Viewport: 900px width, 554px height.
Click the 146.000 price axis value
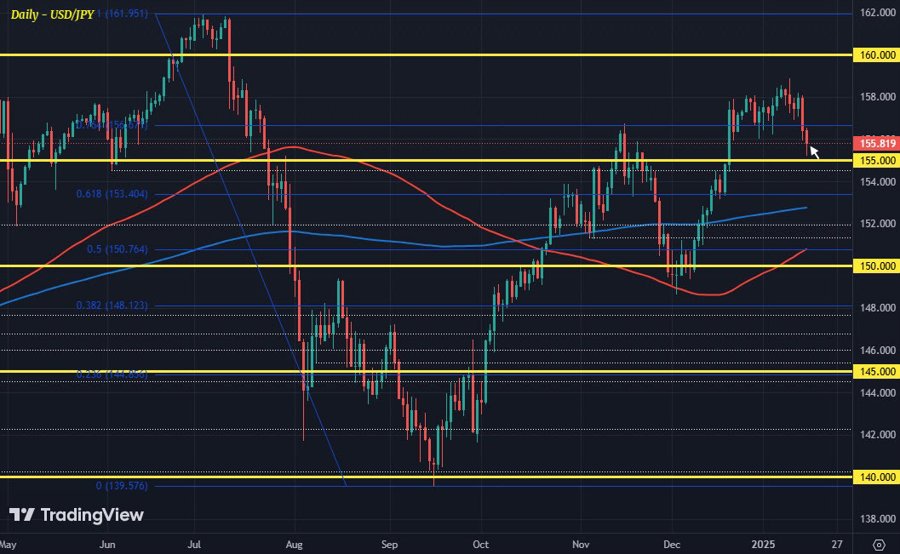coord(878,350)
